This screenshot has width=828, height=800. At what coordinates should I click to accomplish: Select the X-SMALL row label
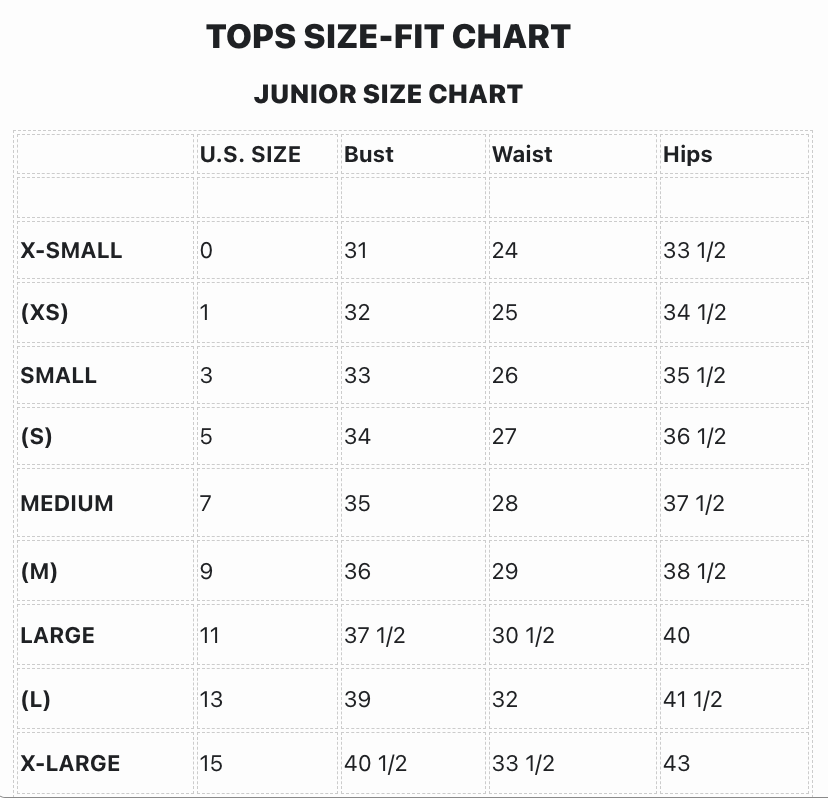point(71,250)
